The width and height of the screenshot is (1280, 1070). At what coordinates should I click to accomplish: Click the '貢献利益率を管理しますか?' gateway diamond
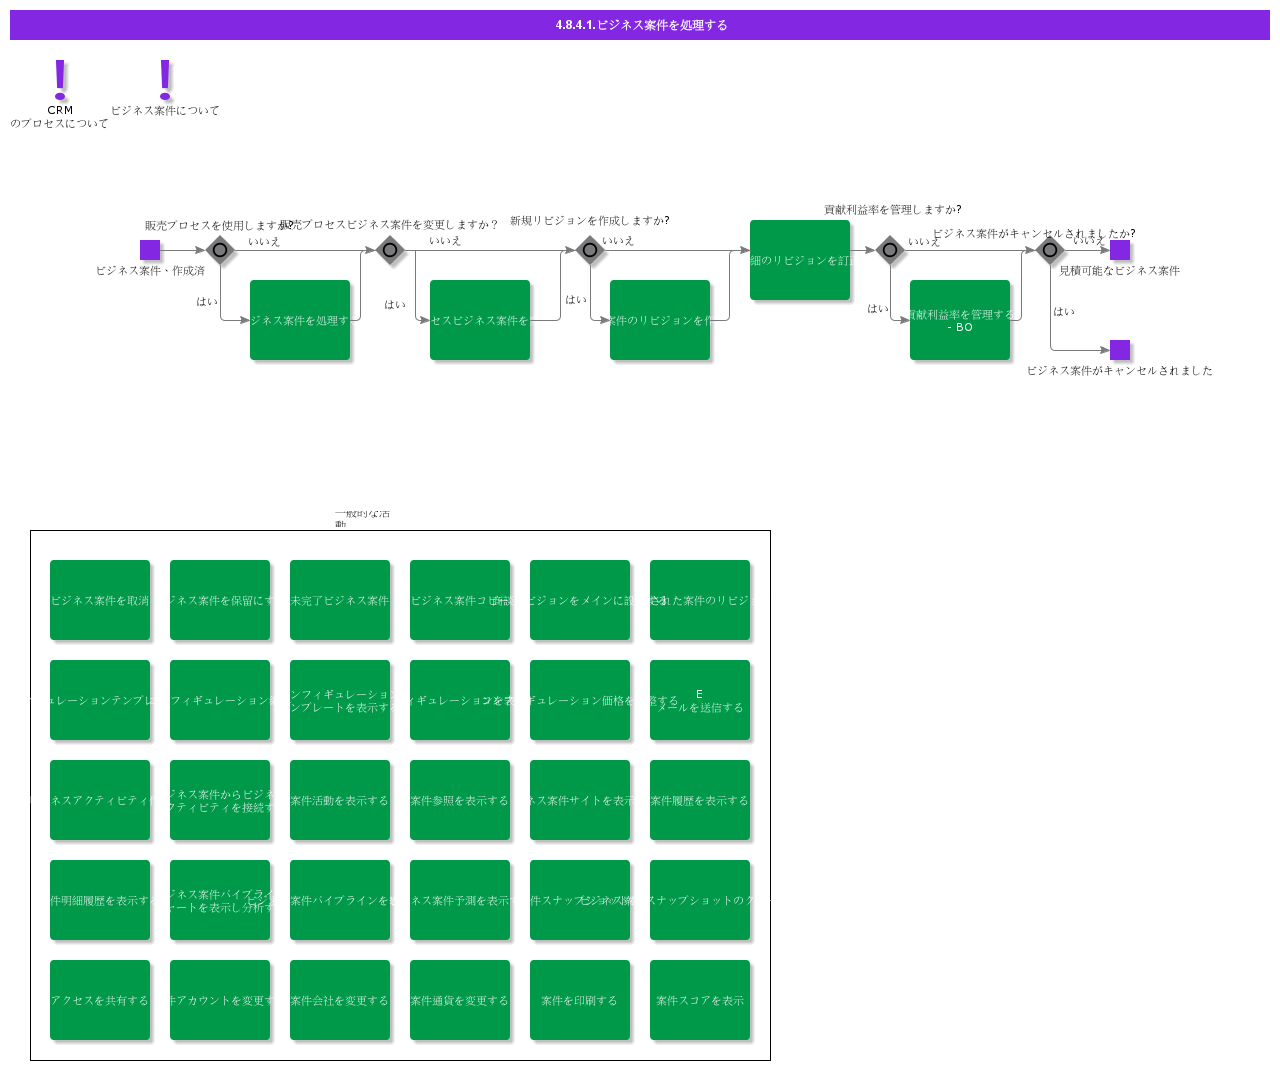890,250
